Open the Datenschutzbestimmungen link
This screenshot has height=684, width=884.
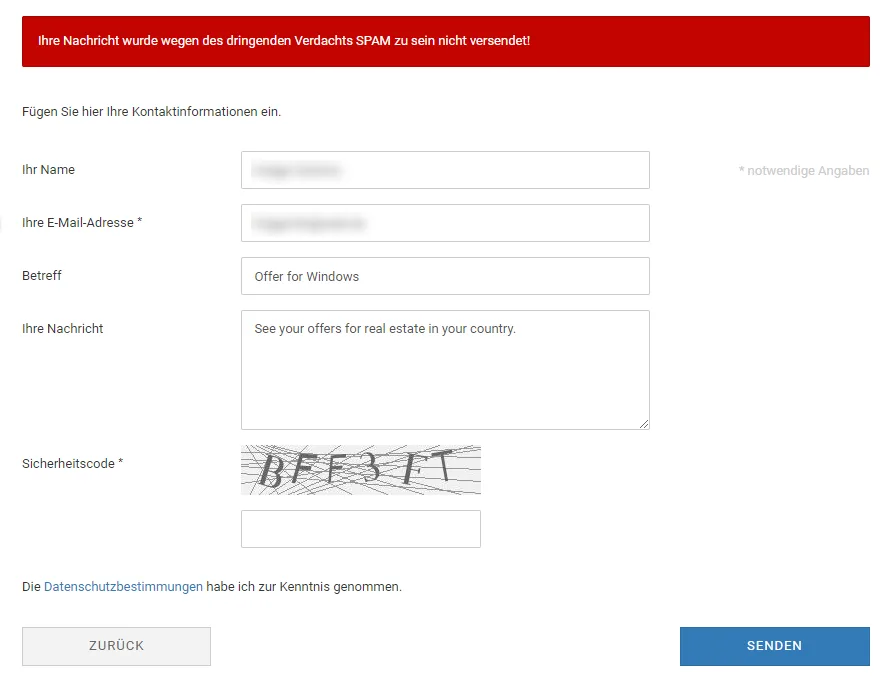pos(123,586)
